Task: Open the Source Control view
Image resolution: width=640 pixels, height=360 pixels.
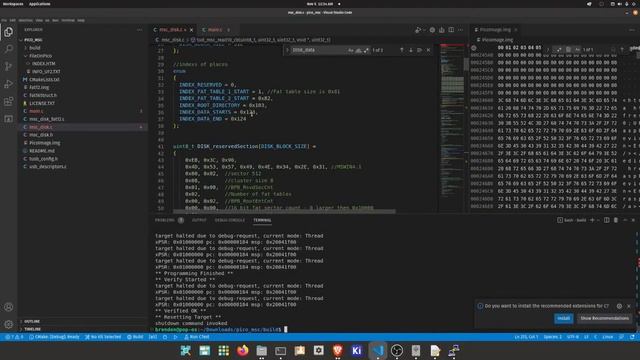Action: pyautogui.click(x=9, y=66)
